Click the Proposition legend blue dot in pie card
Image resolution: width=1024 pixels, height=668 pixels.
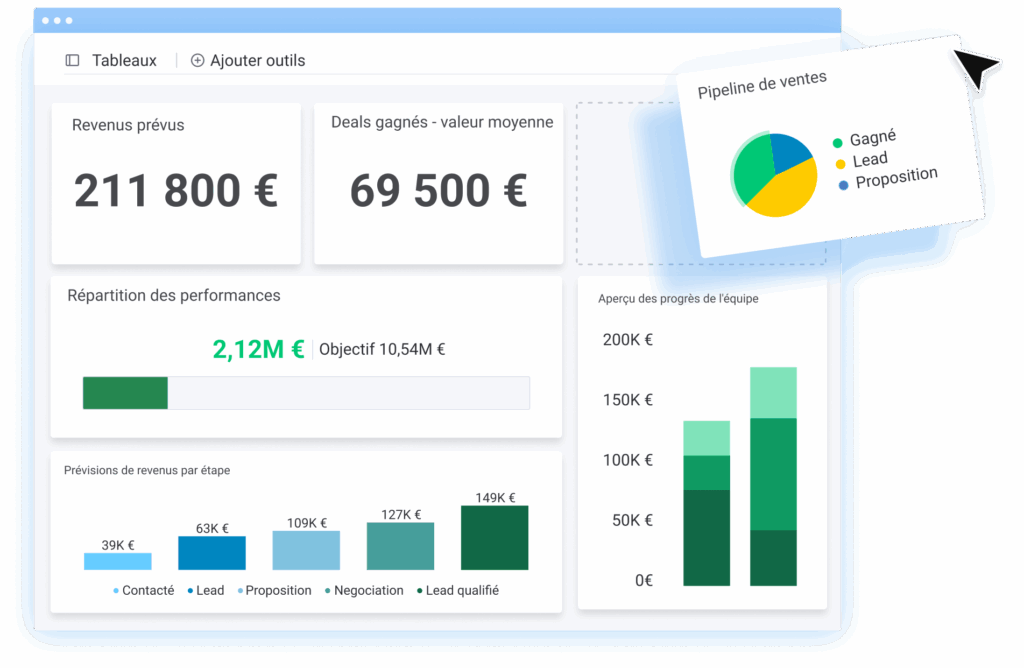tap(844, 185)
